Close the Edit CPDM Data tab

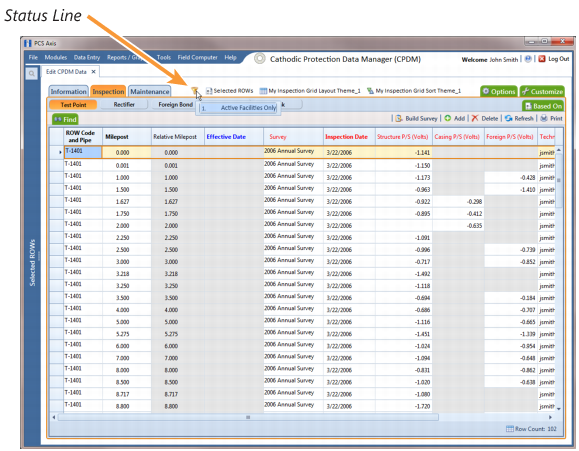pyautogui.click(x=93, y=72)
